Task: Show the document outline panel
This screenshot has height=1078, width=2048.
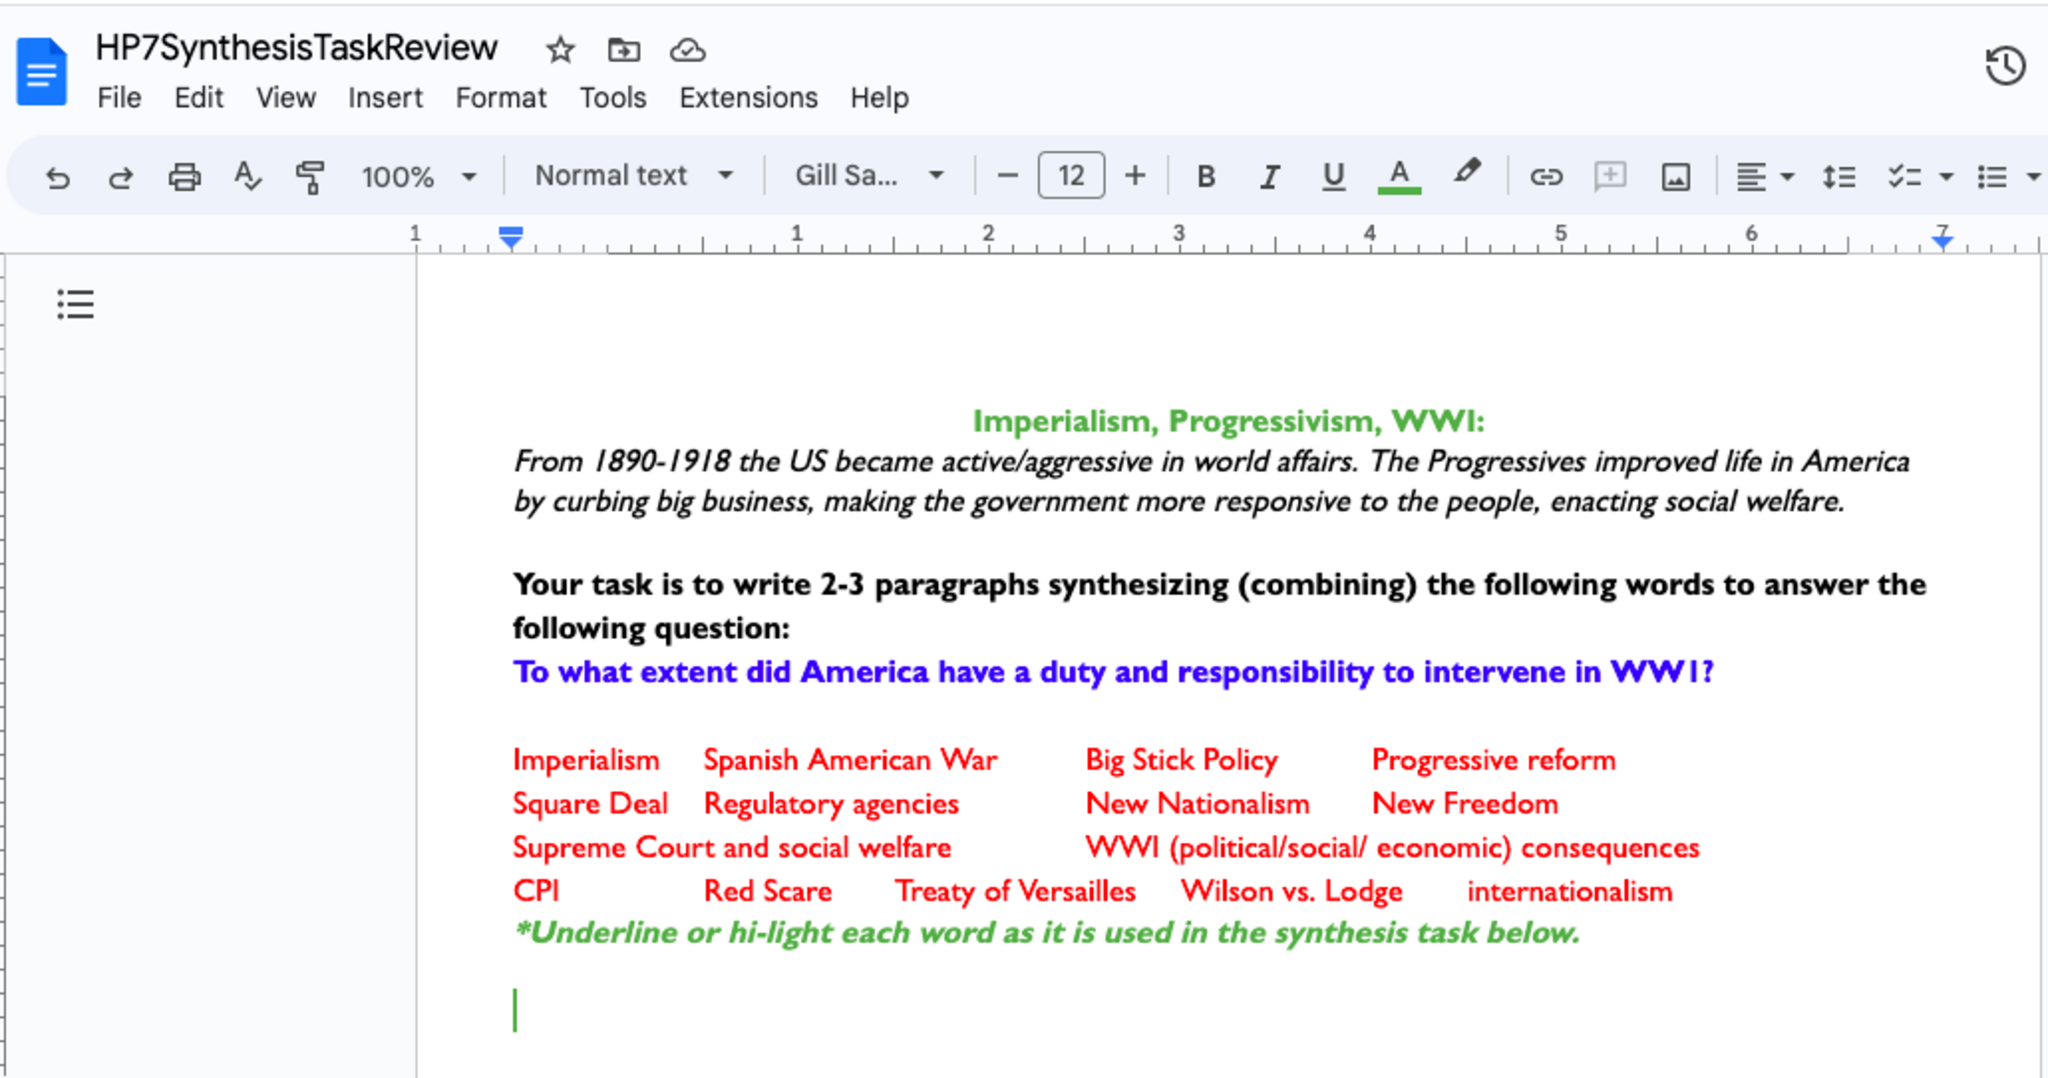Action: pyautogui.click(x=75, y=304)
